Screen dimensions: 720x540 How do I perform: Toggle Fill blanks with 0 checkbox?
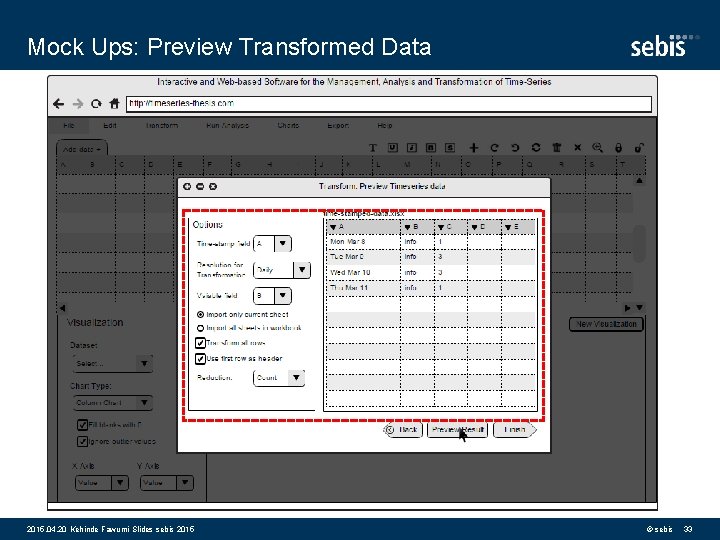82,425
